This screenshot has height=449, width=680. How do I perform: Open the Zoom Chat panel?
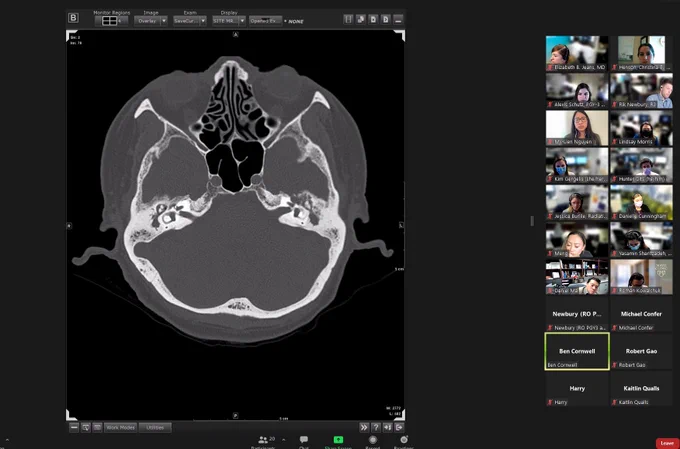click(x=304, y=442)
